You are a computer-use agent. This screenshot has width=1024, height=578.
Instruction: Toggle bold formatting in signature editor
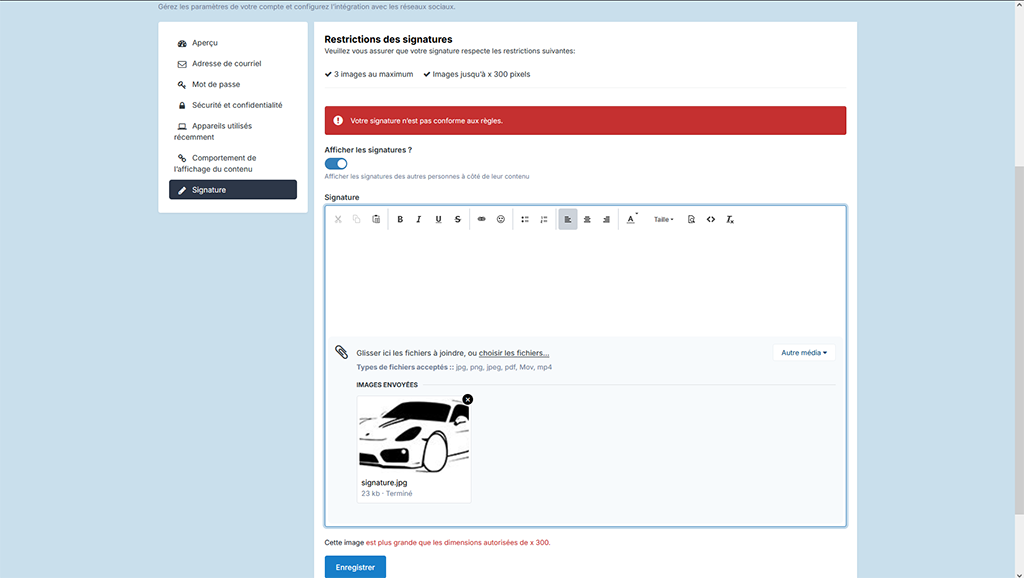coord(400,219)
